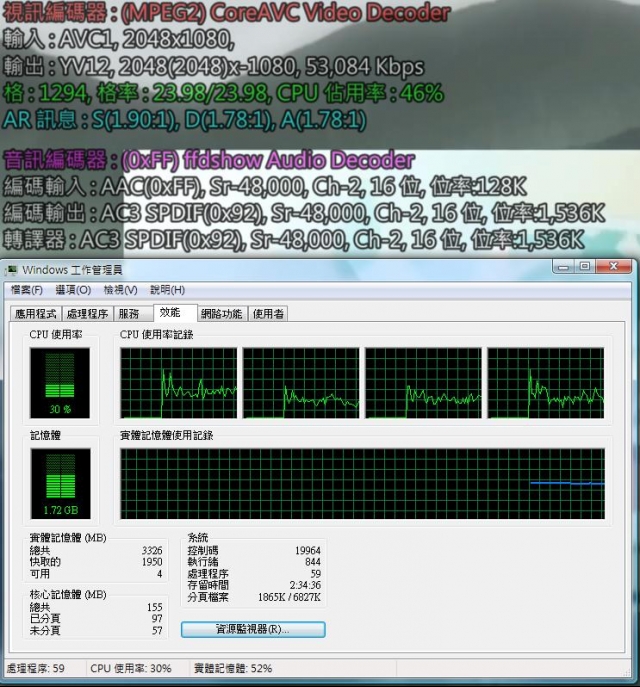Click the 系統 group heading
Image resolution: width=640 pixels, height=687 pixels.
pos(198,538)
